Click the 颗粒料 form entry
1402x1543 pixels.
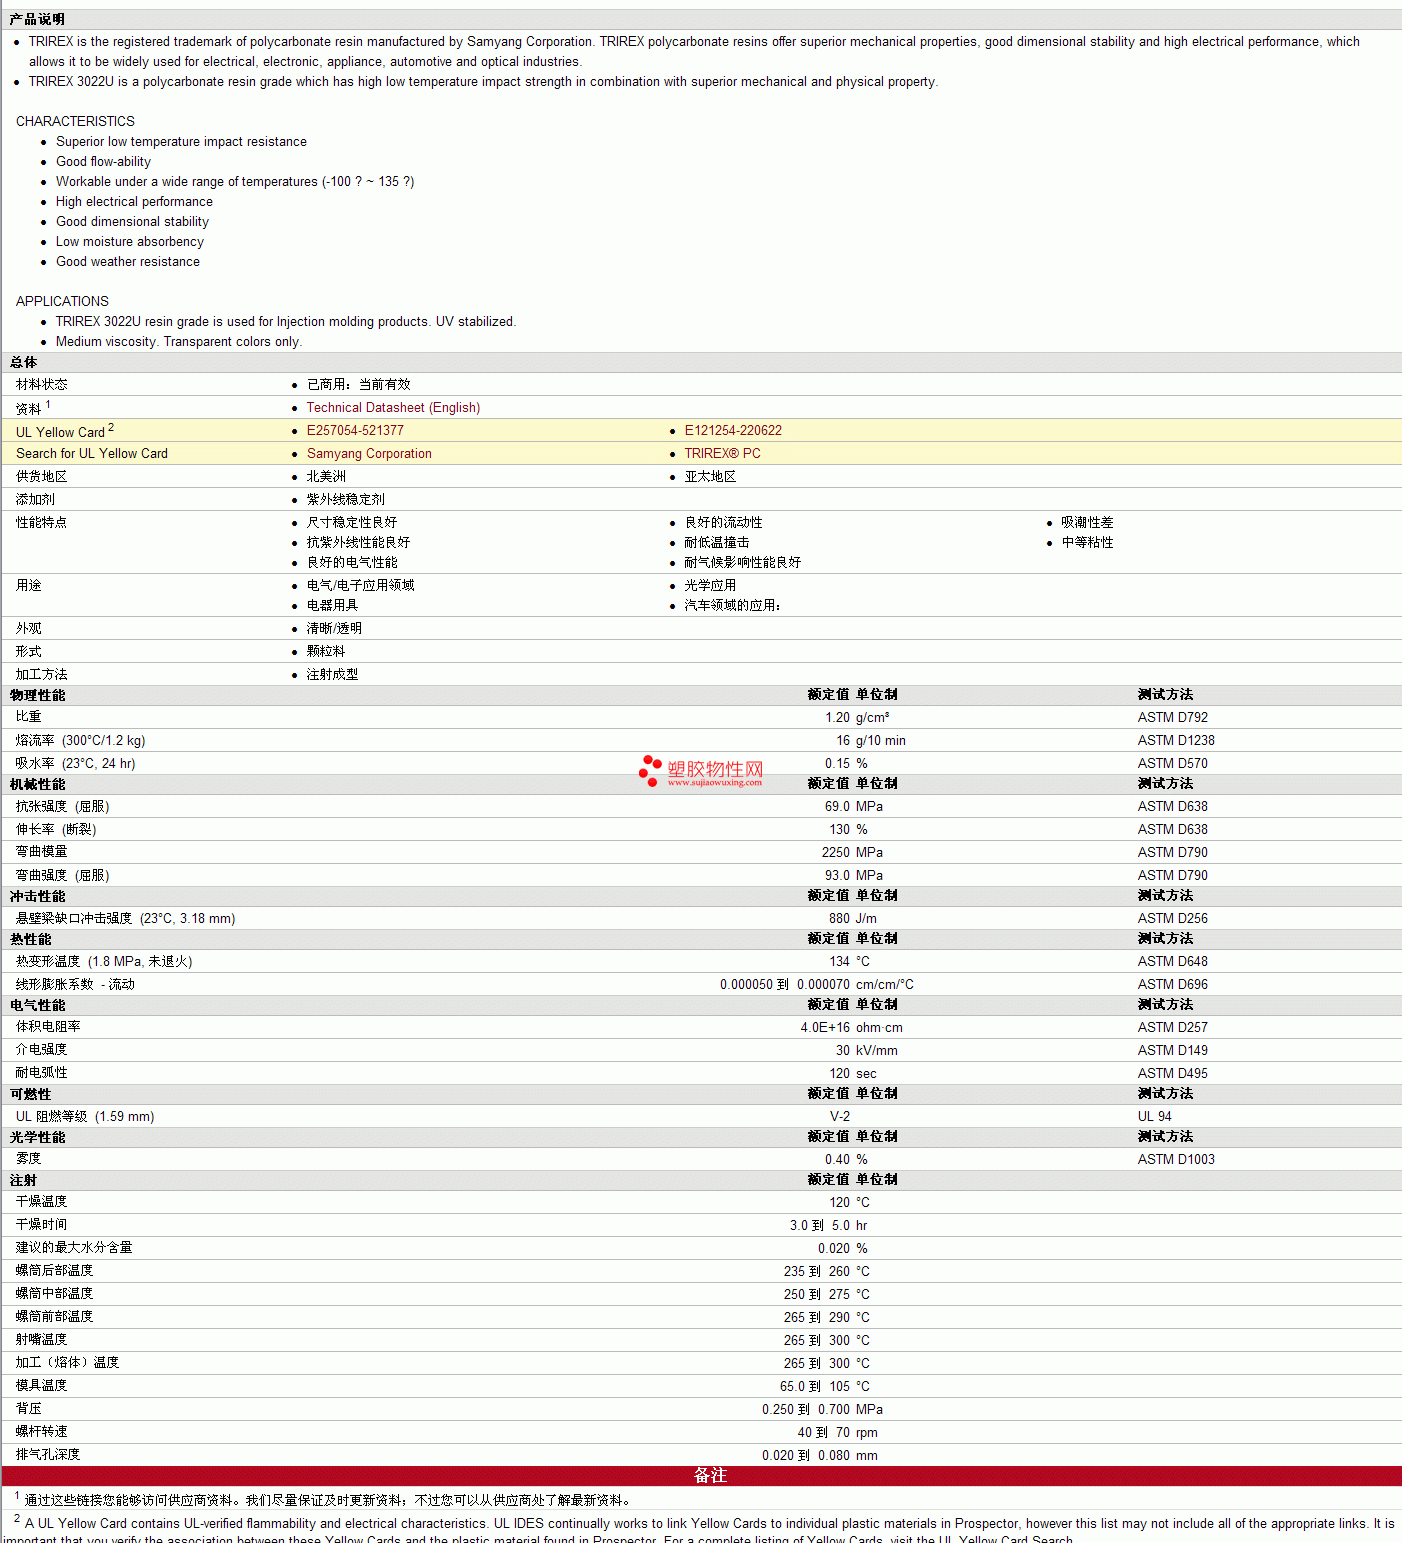(x=326, y=652)
